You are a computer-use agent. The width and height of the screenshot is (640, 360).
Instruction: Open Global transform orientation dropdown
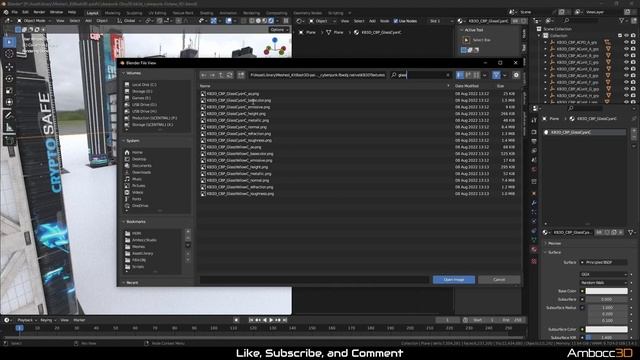point(129,21)
